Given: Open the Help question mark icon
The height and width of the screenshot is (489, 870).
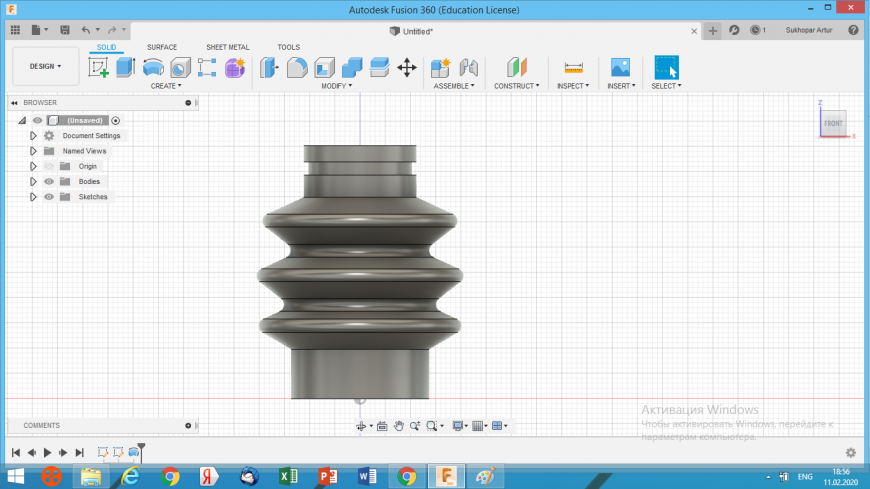Looking at the screenshot, I should click(853, 31).
